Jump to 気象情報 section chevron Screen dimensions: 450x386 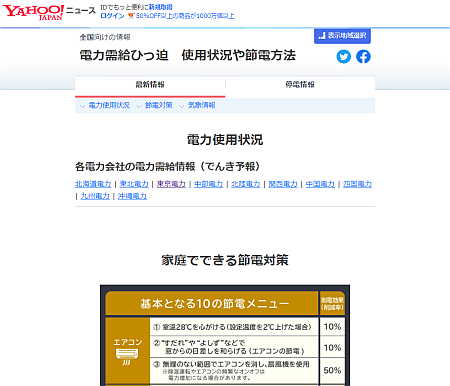click(x=181, y=106)
